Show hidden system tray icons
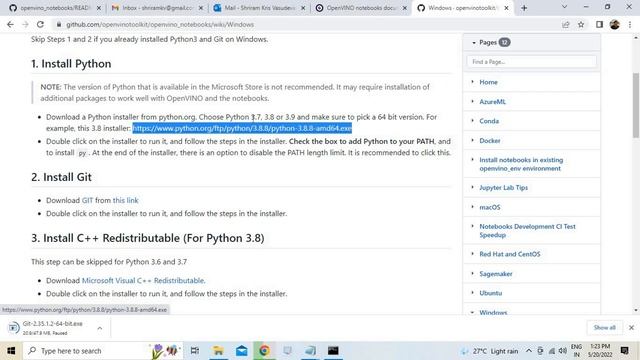The width and height of the screenshot is (640, 360). point(529,351)
